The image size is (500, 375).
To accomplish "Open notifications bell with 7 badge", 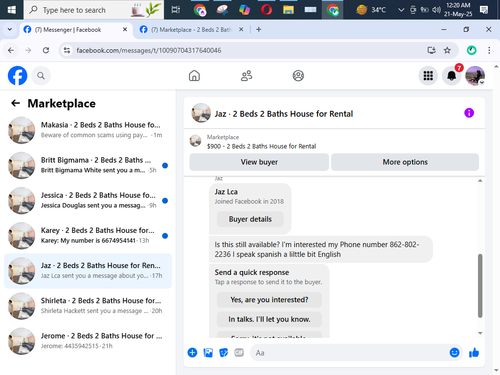I will (x=451, y=76).
